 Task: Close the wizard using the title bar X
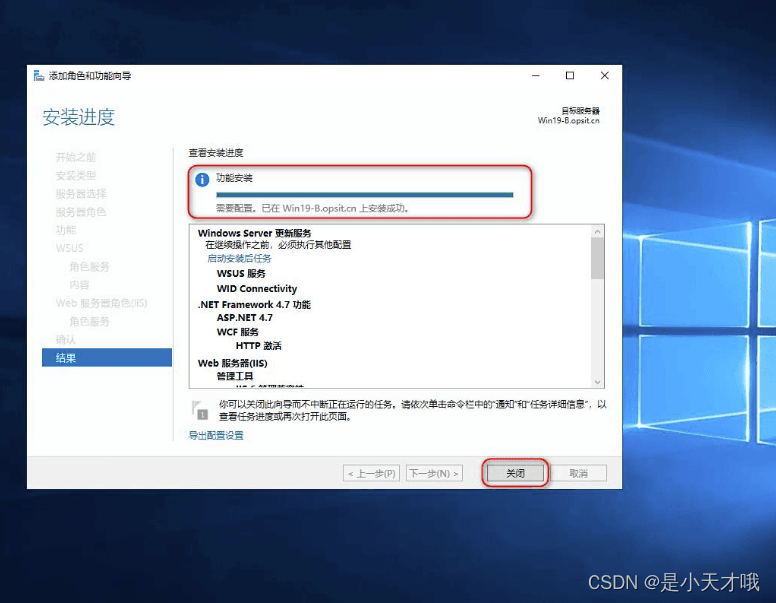(x=604, y=76)
